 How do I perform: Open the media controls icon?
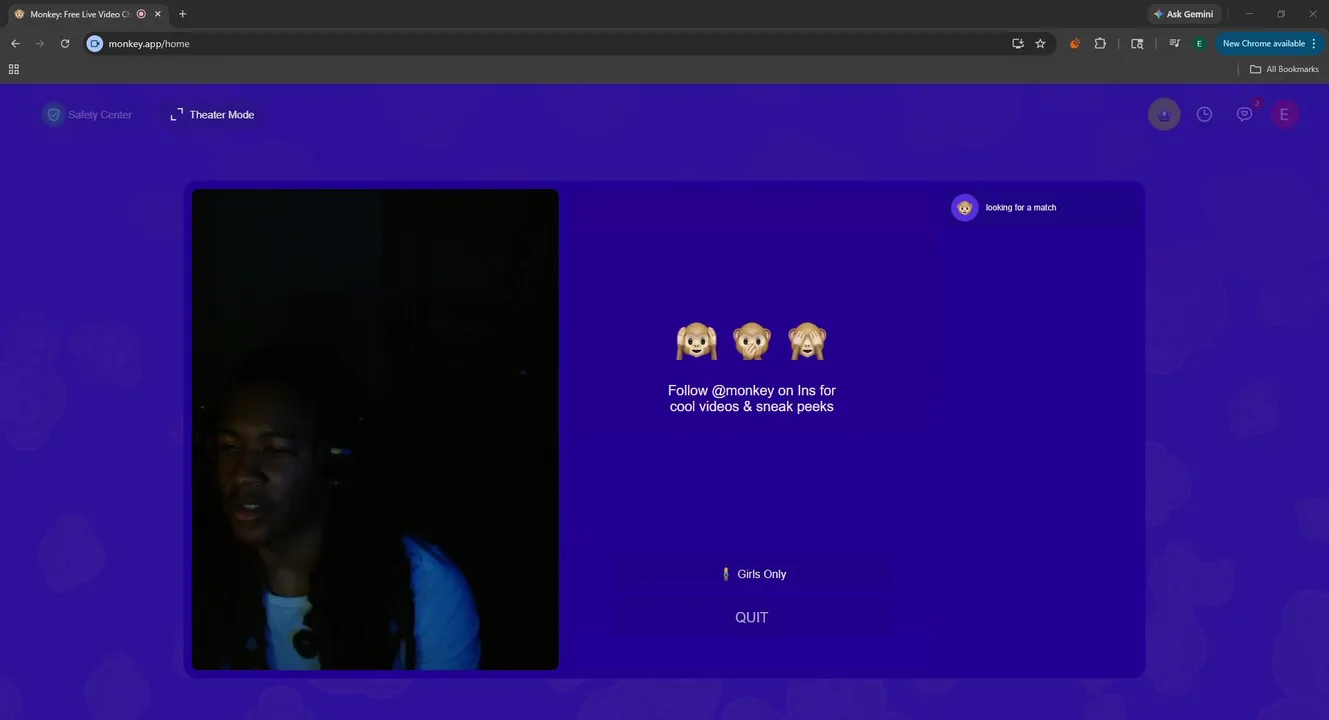click(1174, 44)
